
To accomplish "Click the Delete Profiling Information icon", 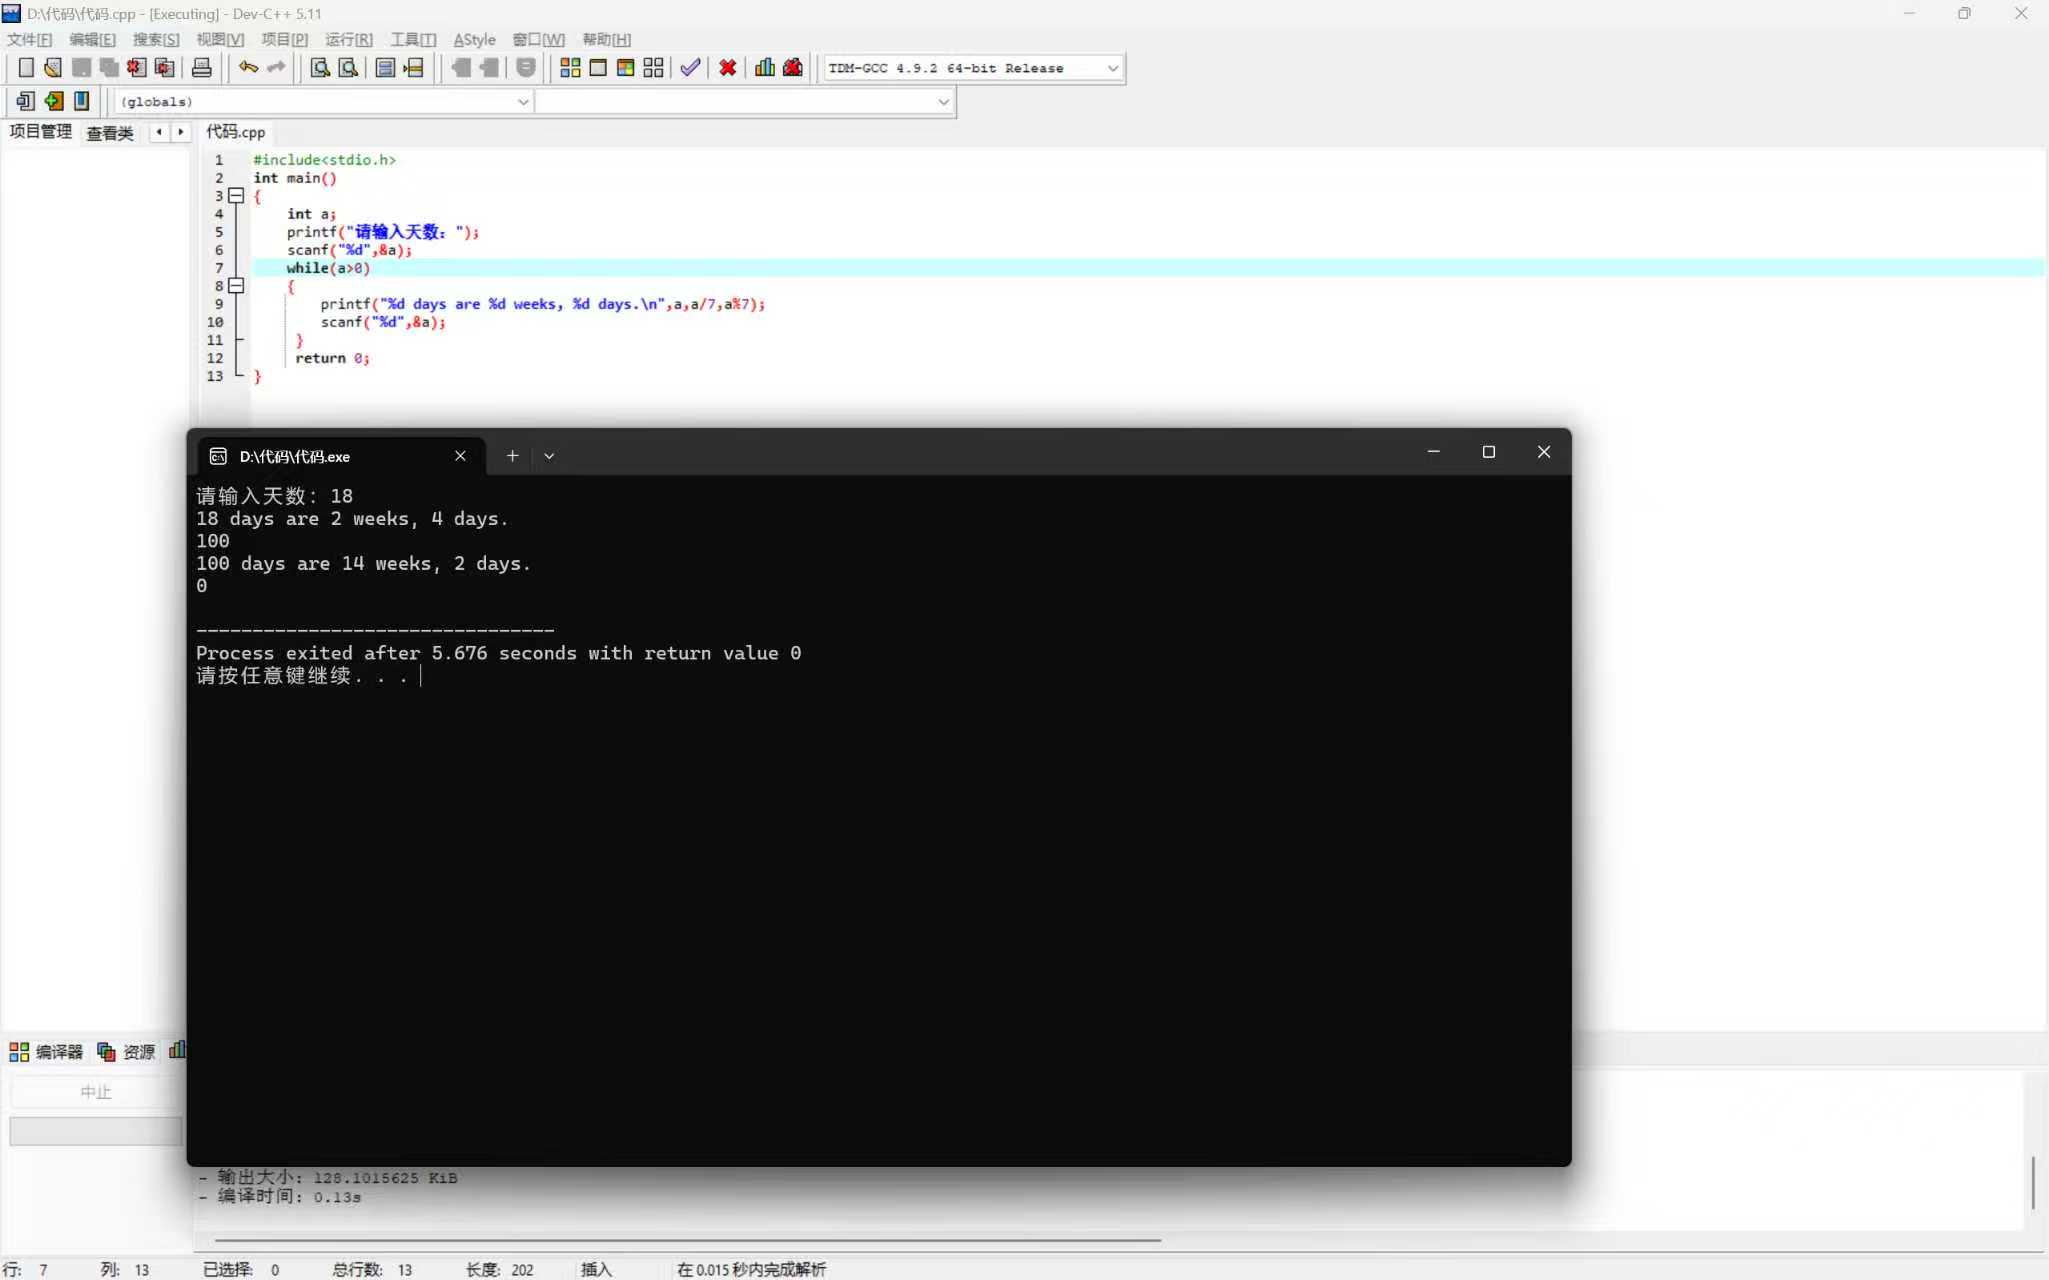I will (793, 68).
